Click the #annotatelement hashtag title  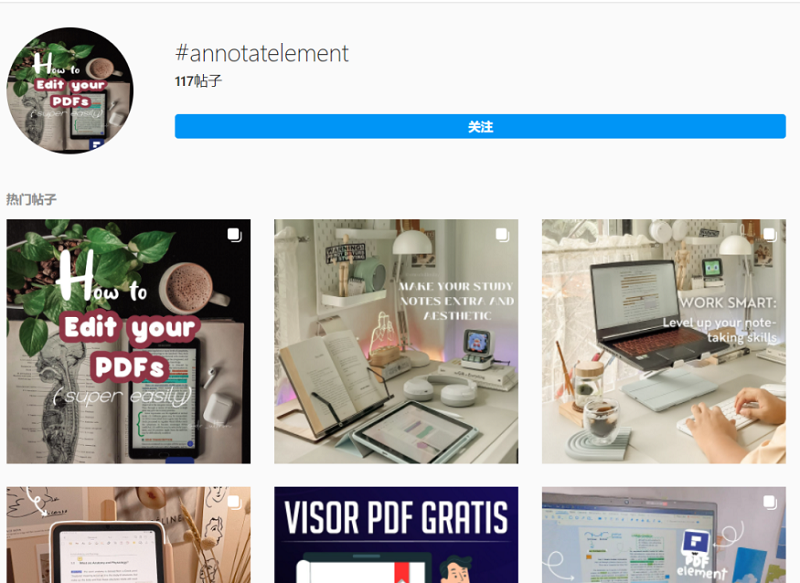coord(262,54)
